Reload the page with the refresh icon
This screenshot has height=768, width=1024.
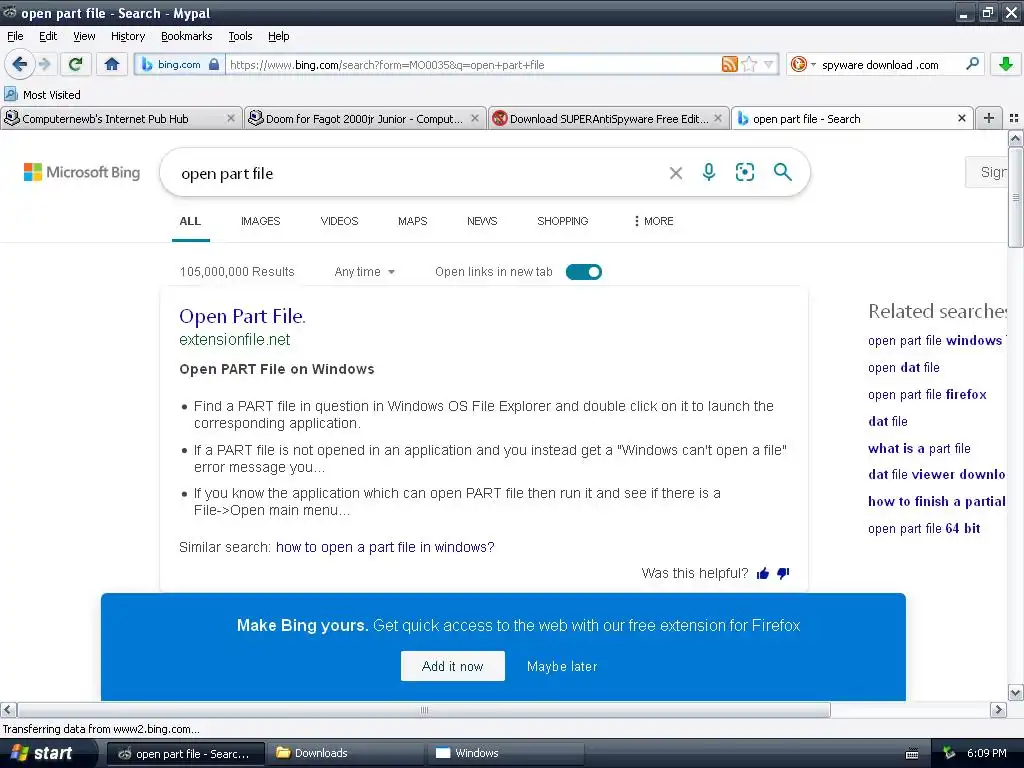coord(75,64)
